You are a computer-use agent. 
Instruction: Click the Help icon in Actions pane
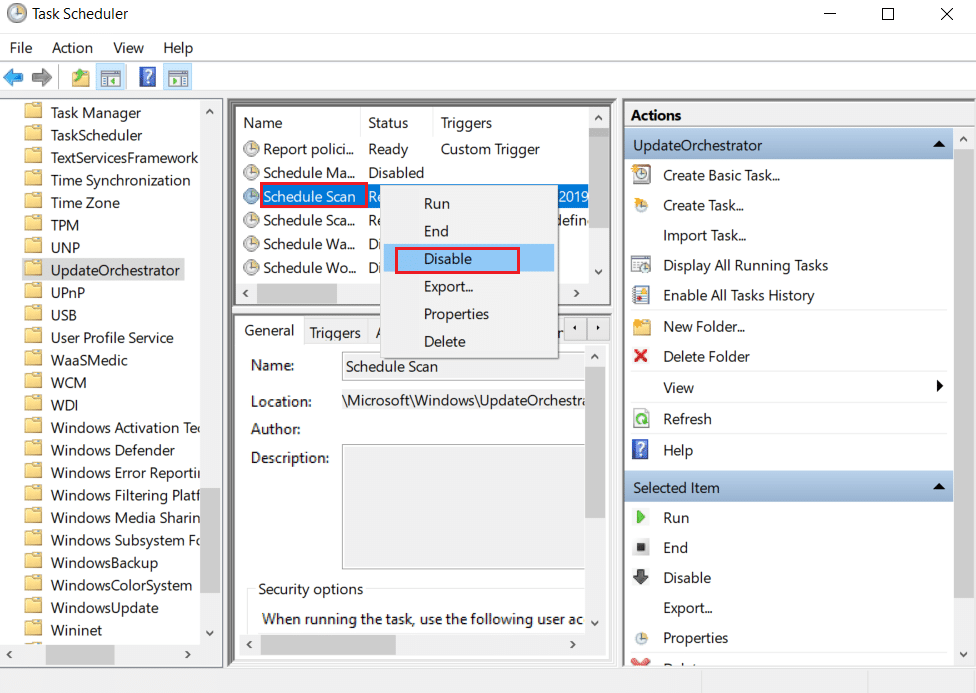pos(640,450)
